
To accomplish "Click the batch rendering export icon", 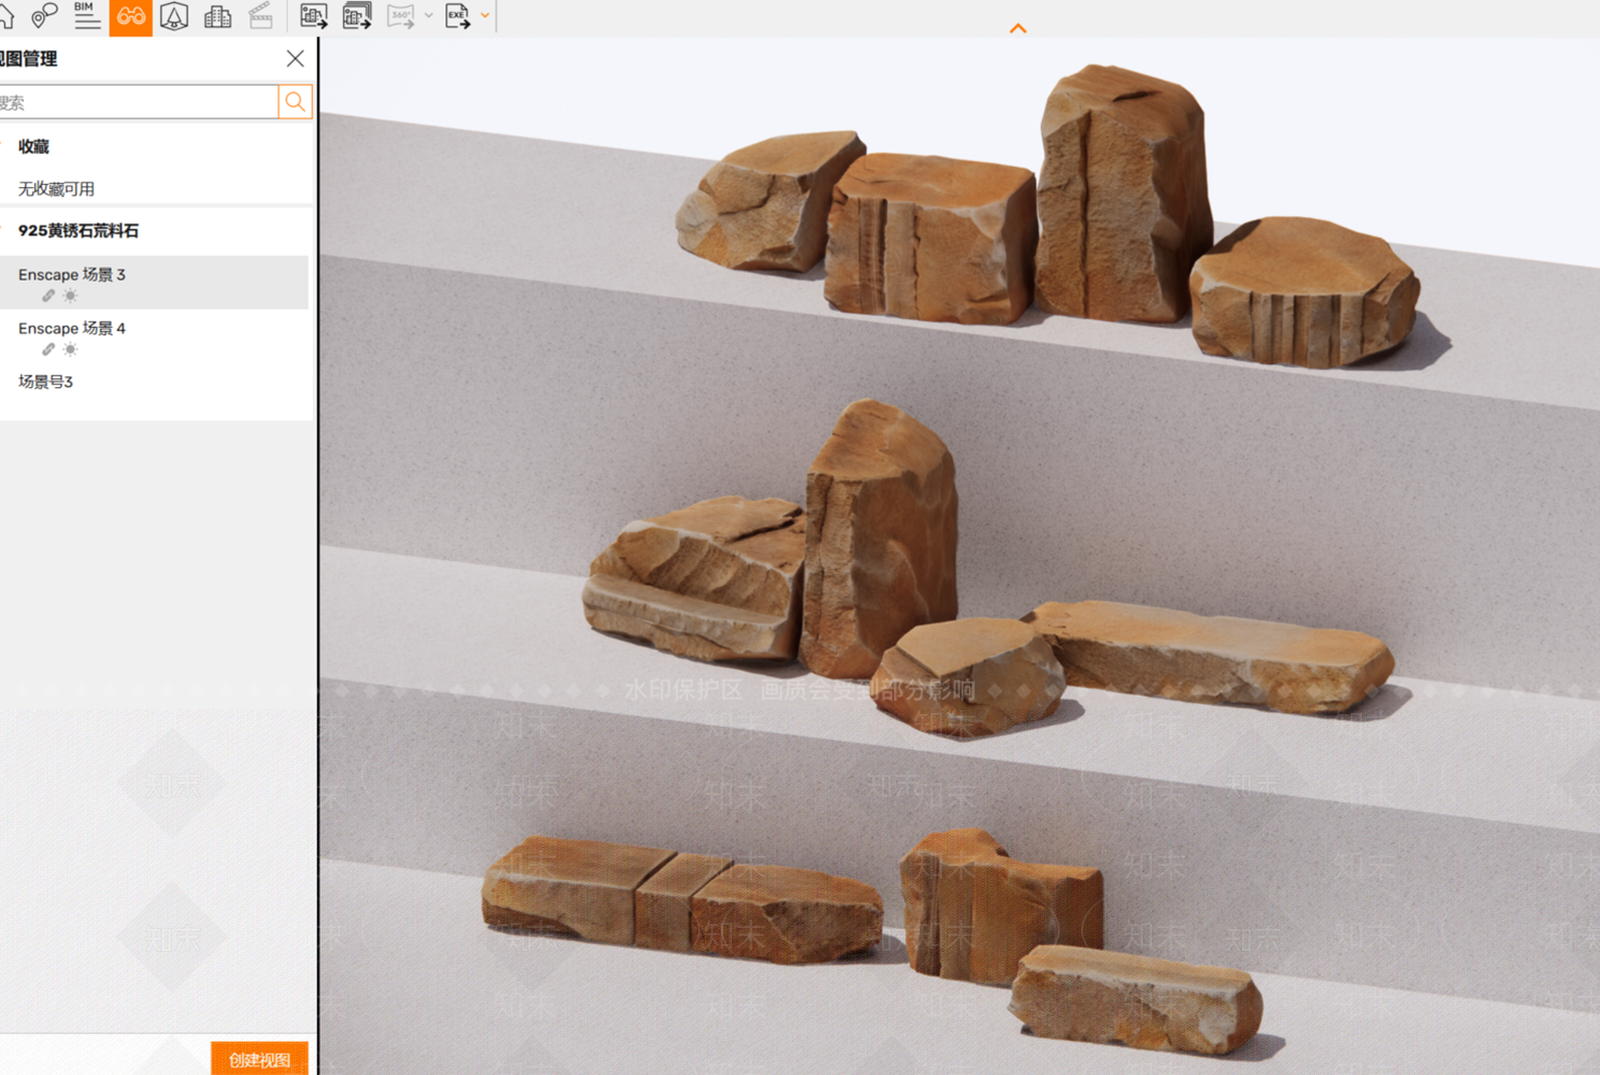I will [x=357, y=16].
